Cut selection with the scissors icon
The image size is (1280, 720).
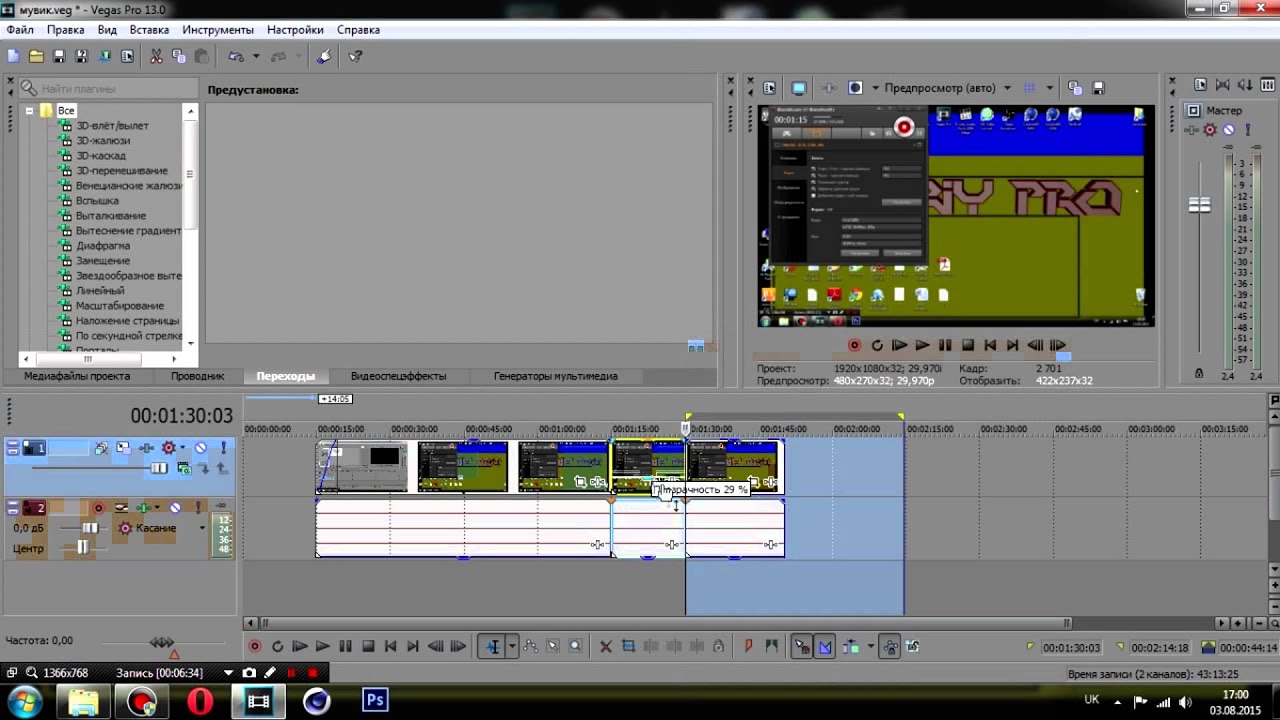pyautogui.click(x=156, y=57)
